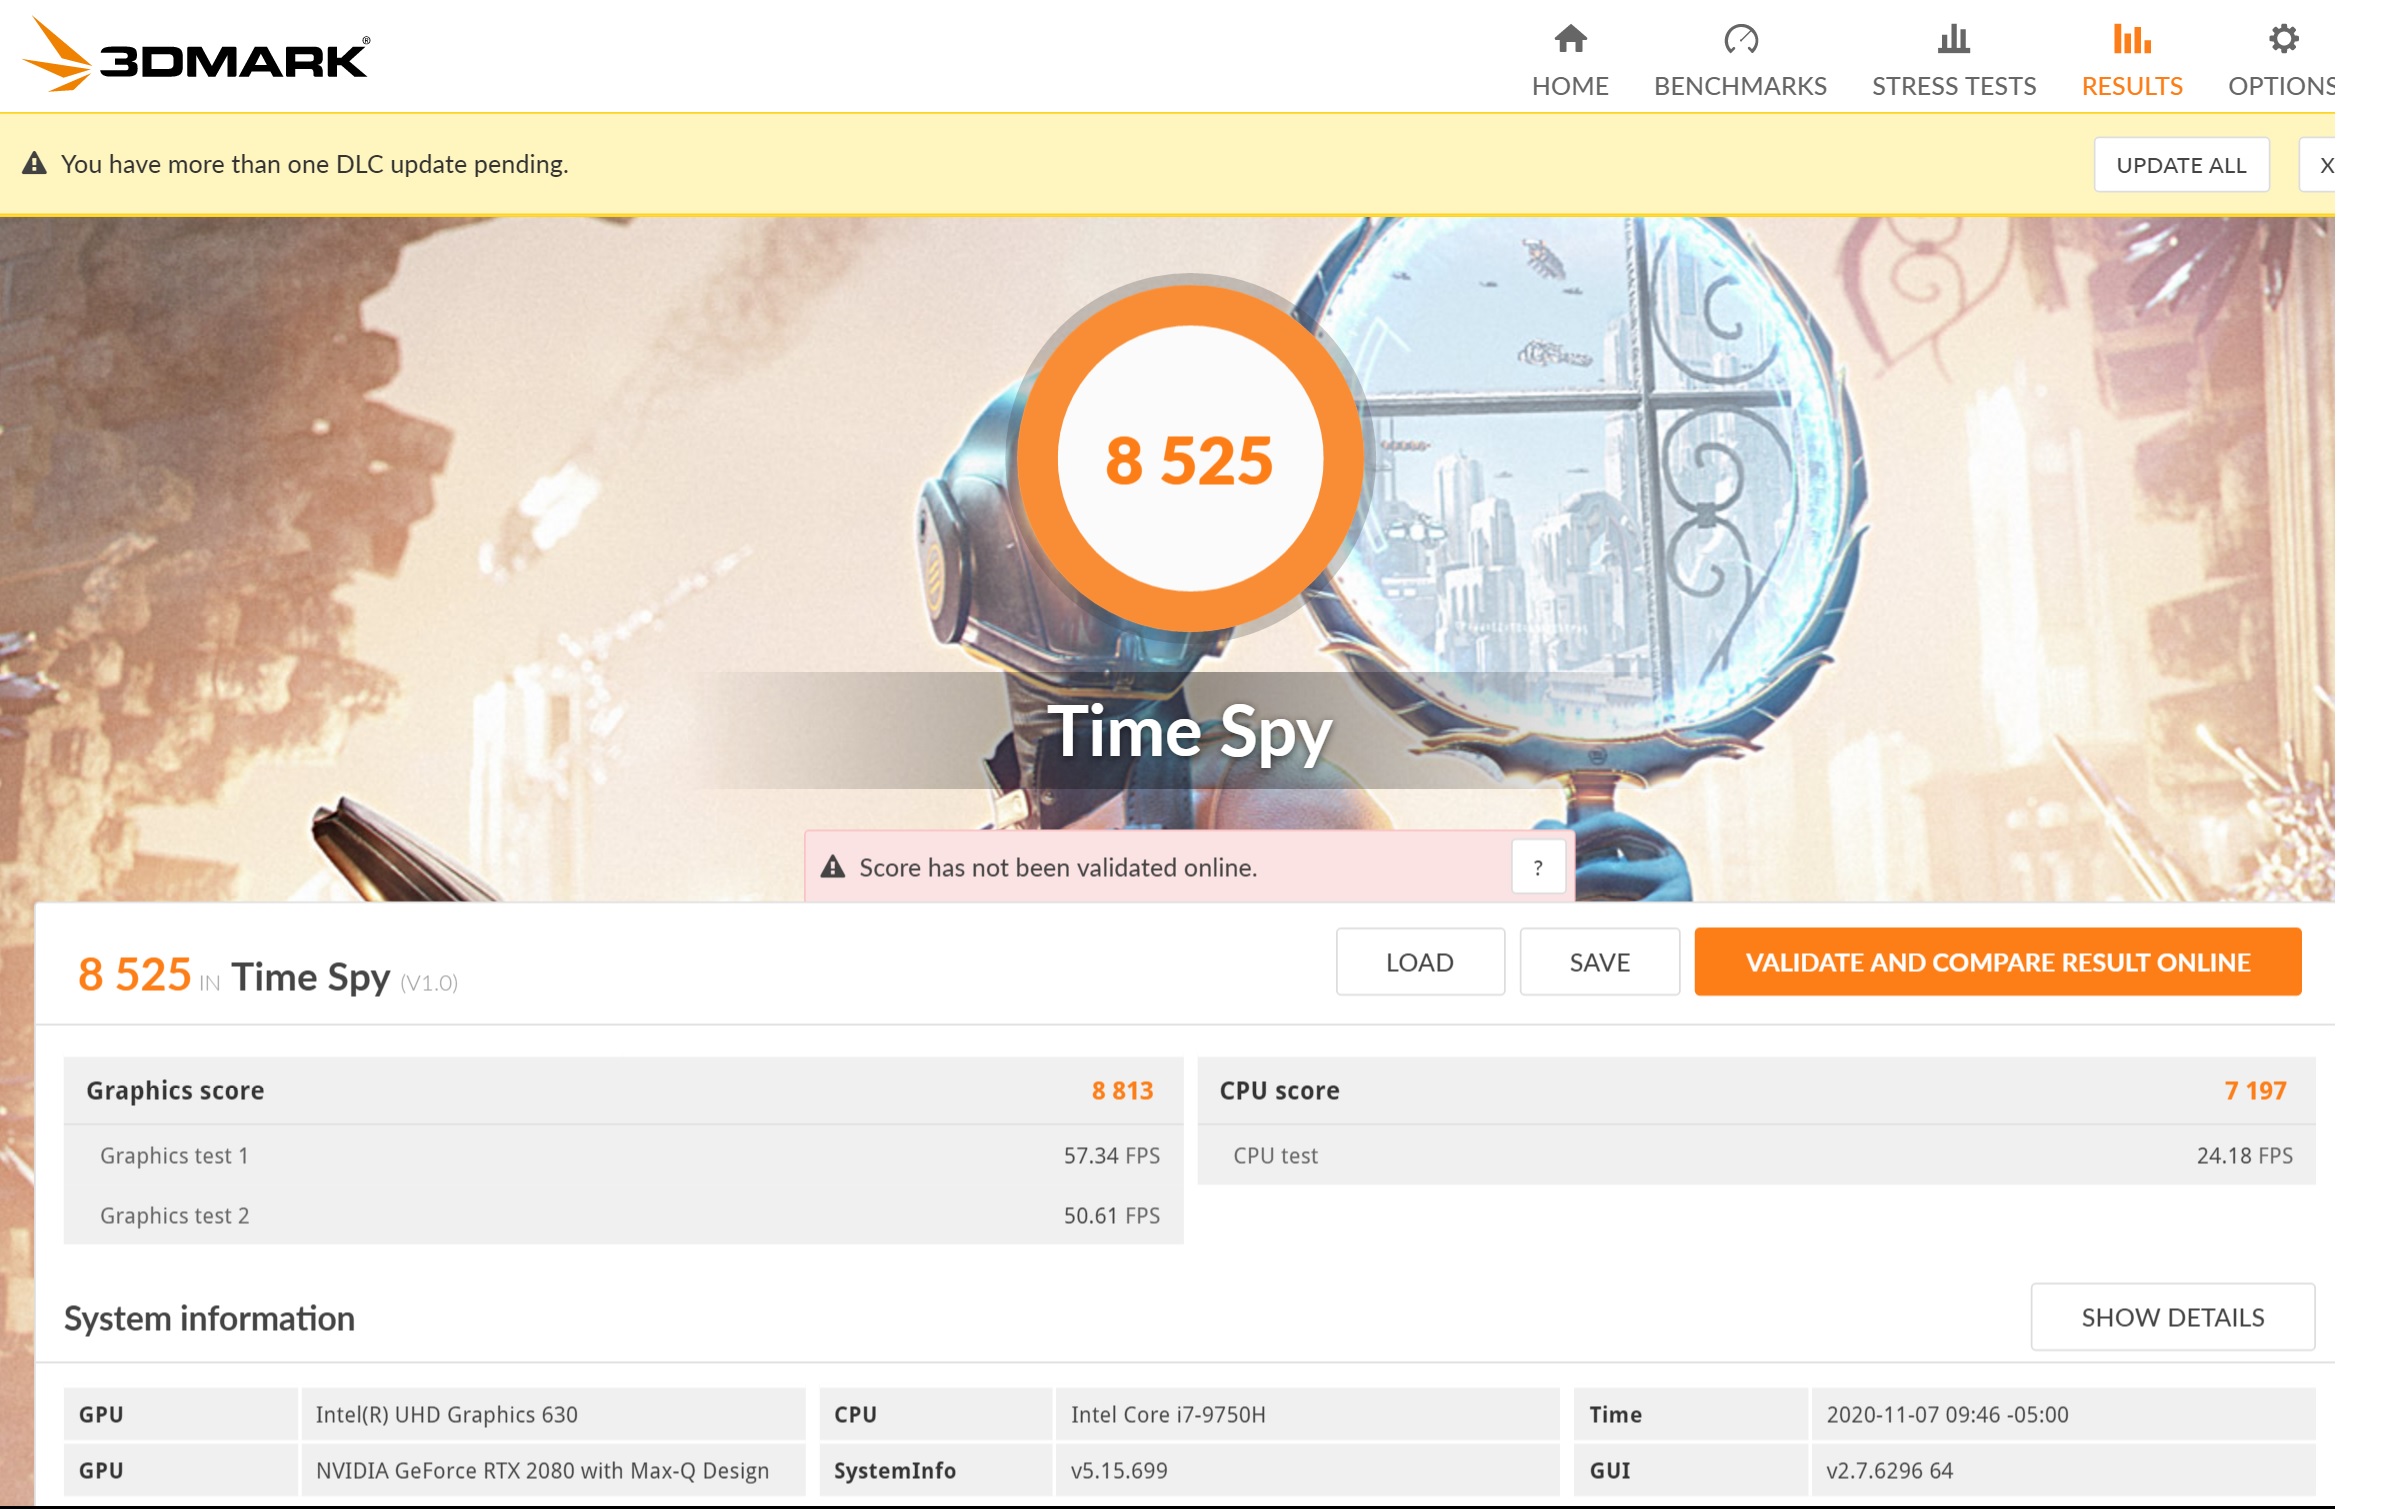Click the warning icon beside unvalidated score message

pyautogui.click(x=833, y=867)
